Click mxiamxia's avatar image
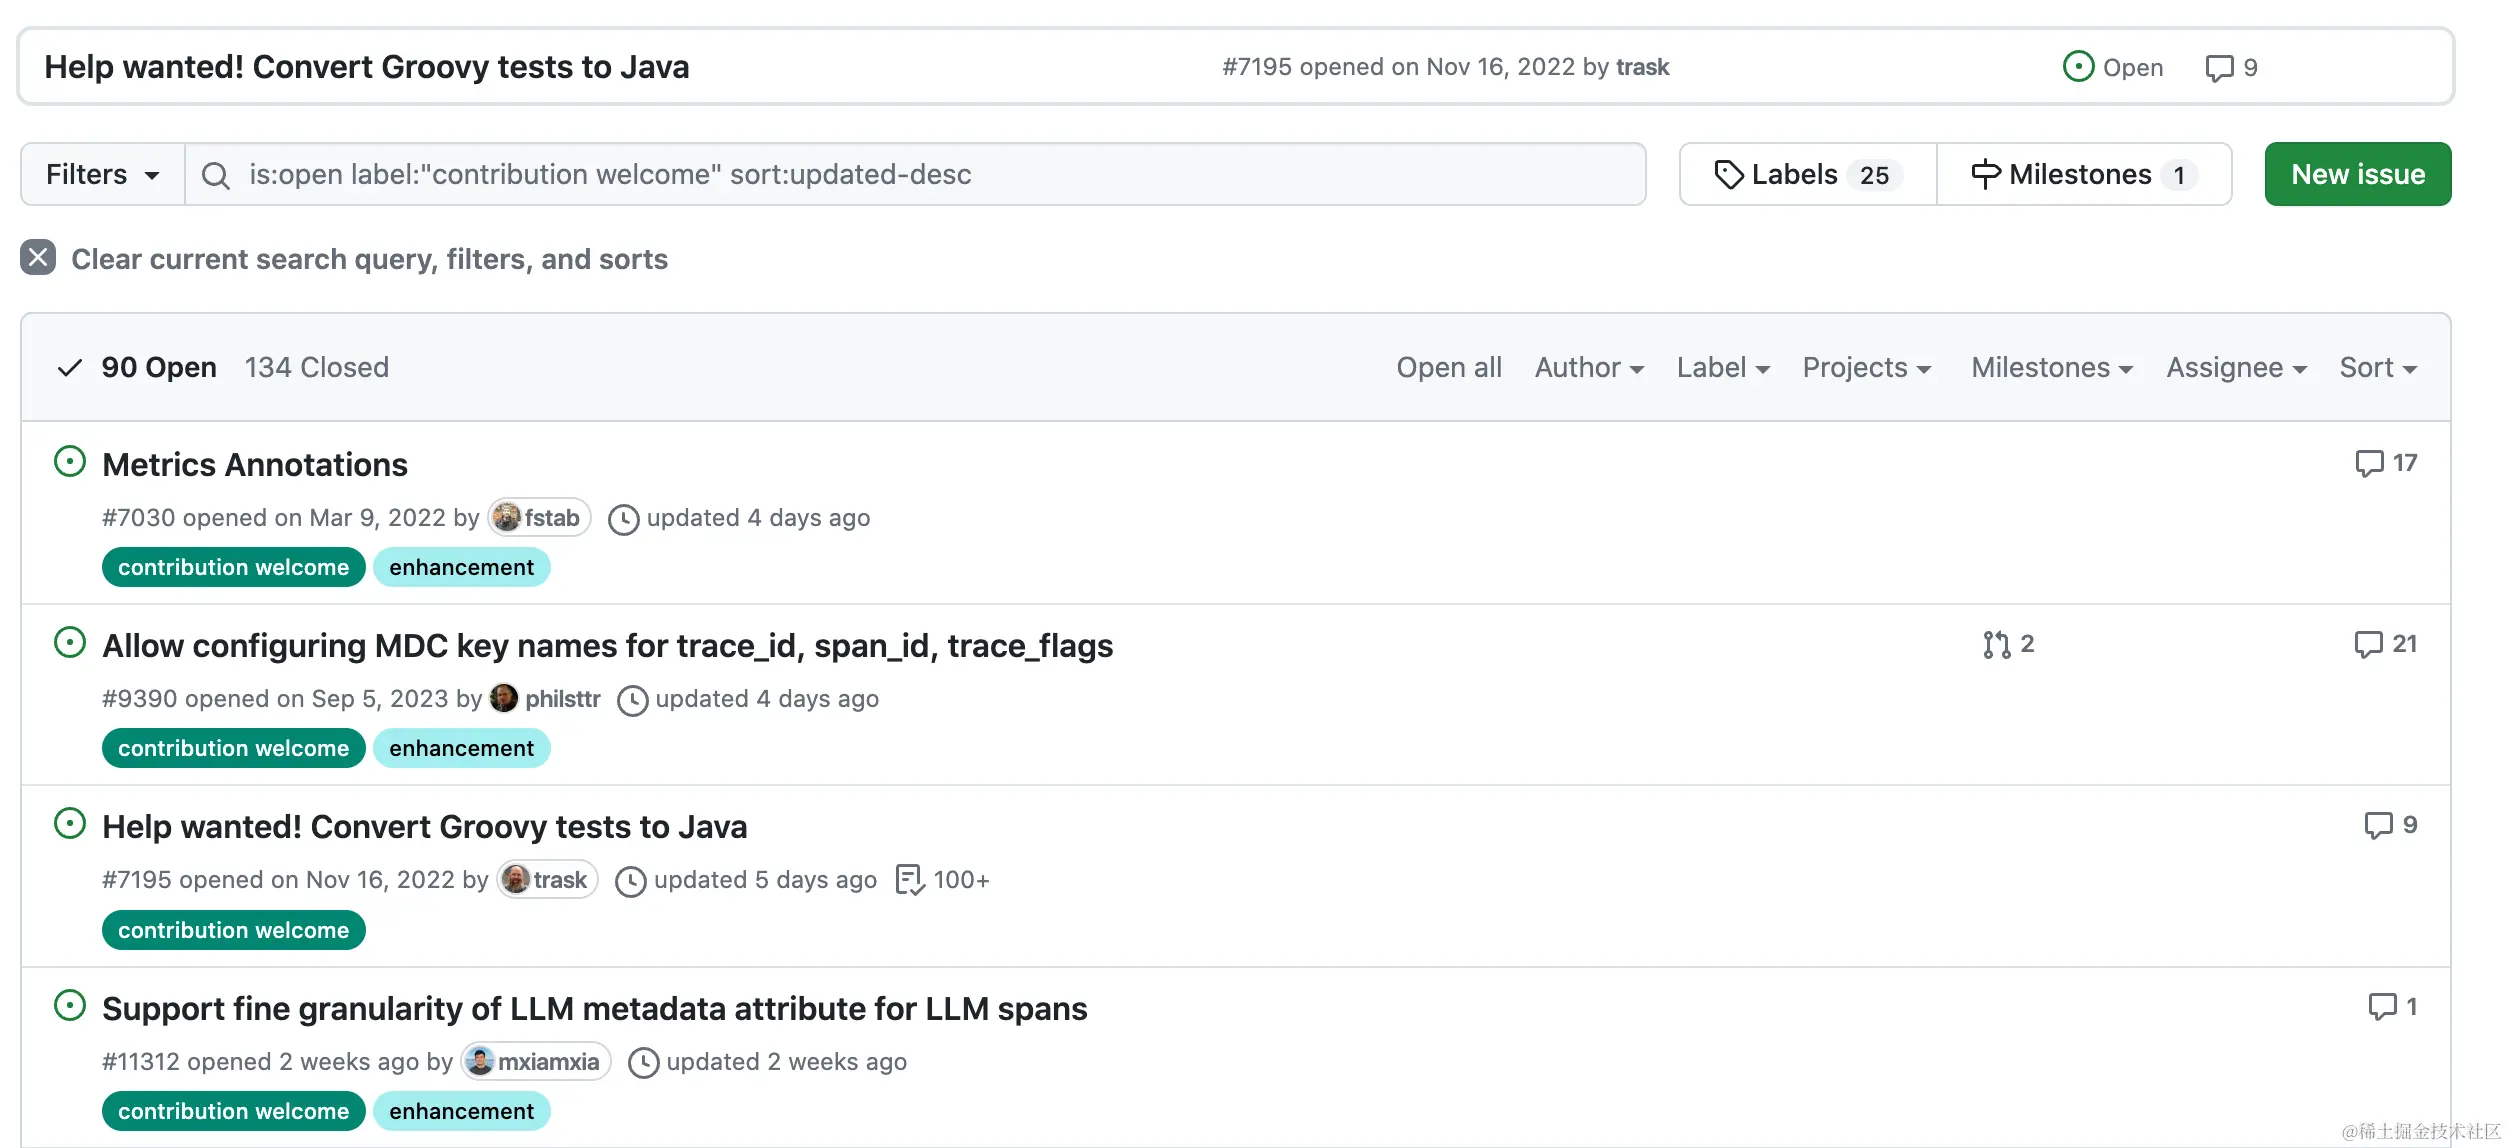2508x1148 pixels. [480, 1062]
